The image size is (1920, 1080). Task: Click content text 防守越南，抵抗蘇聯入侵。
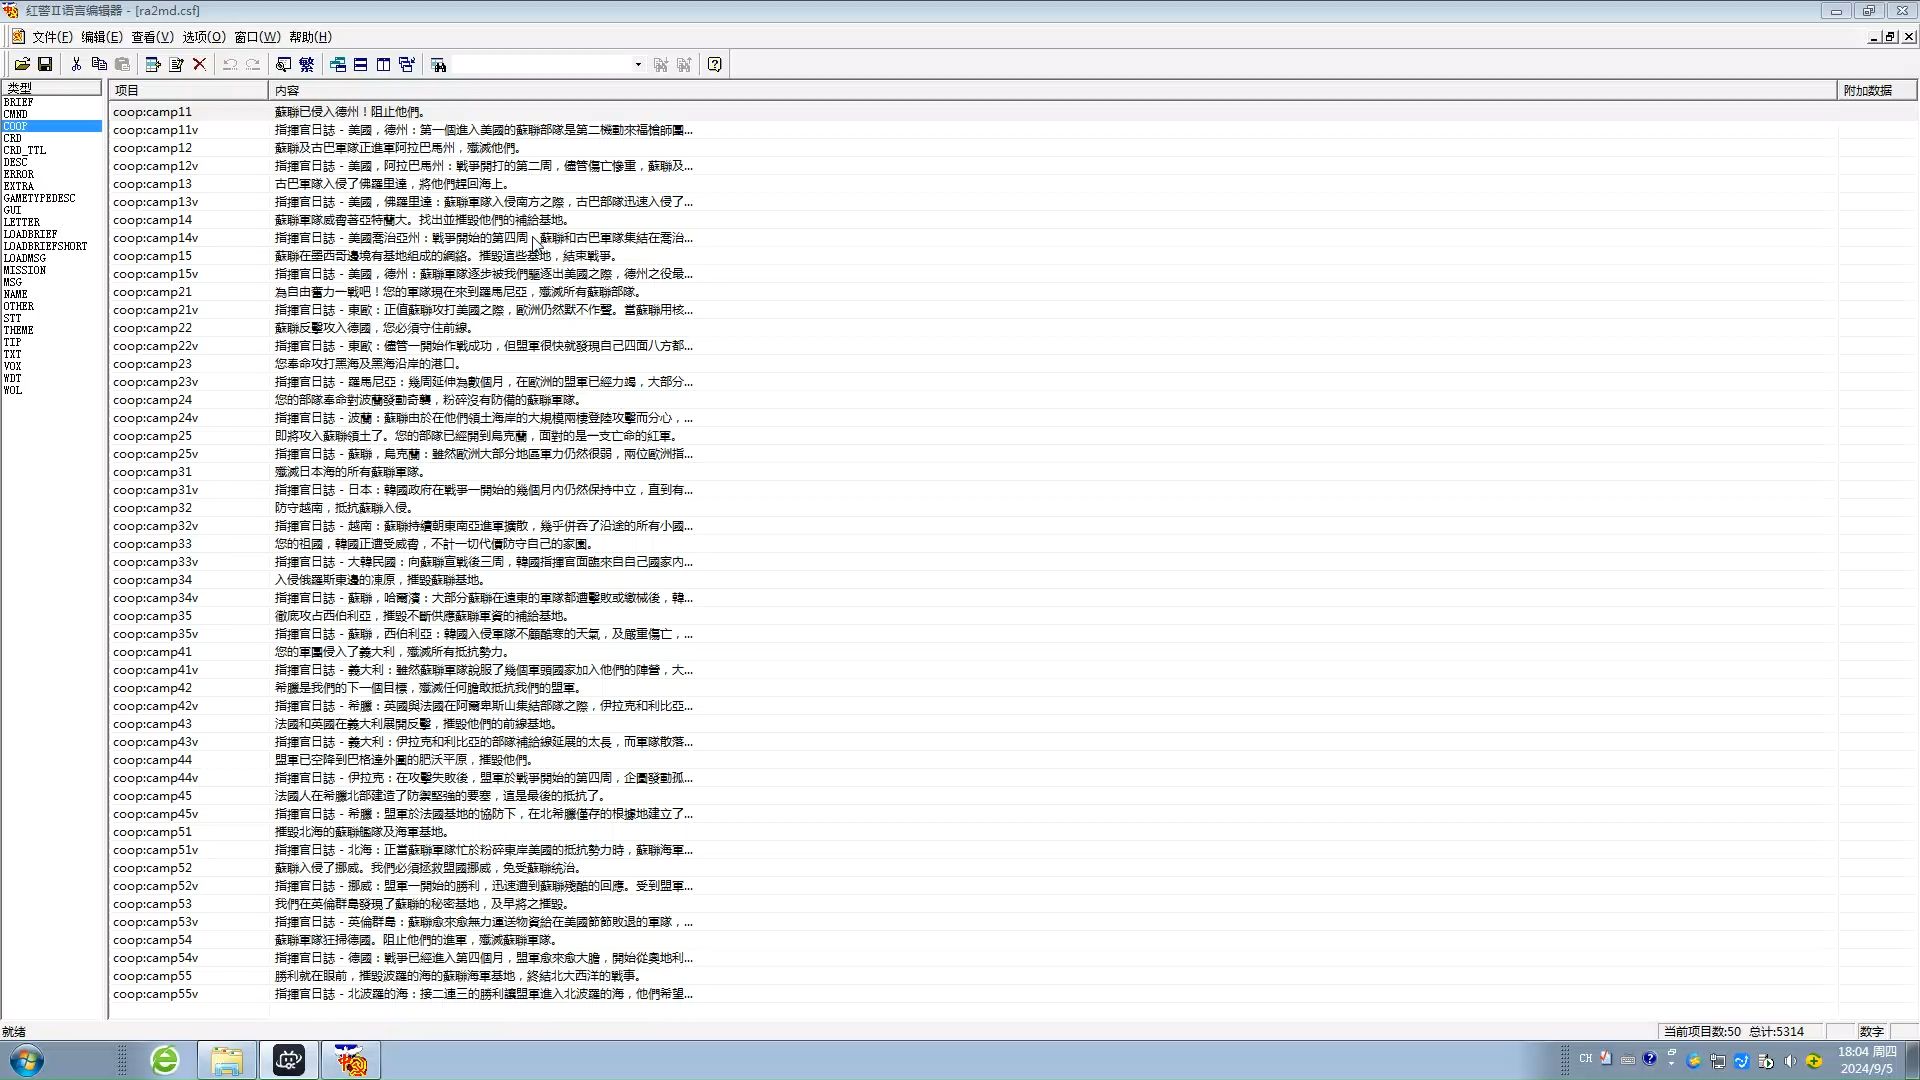pyautogui.click(x=344, y=508)
